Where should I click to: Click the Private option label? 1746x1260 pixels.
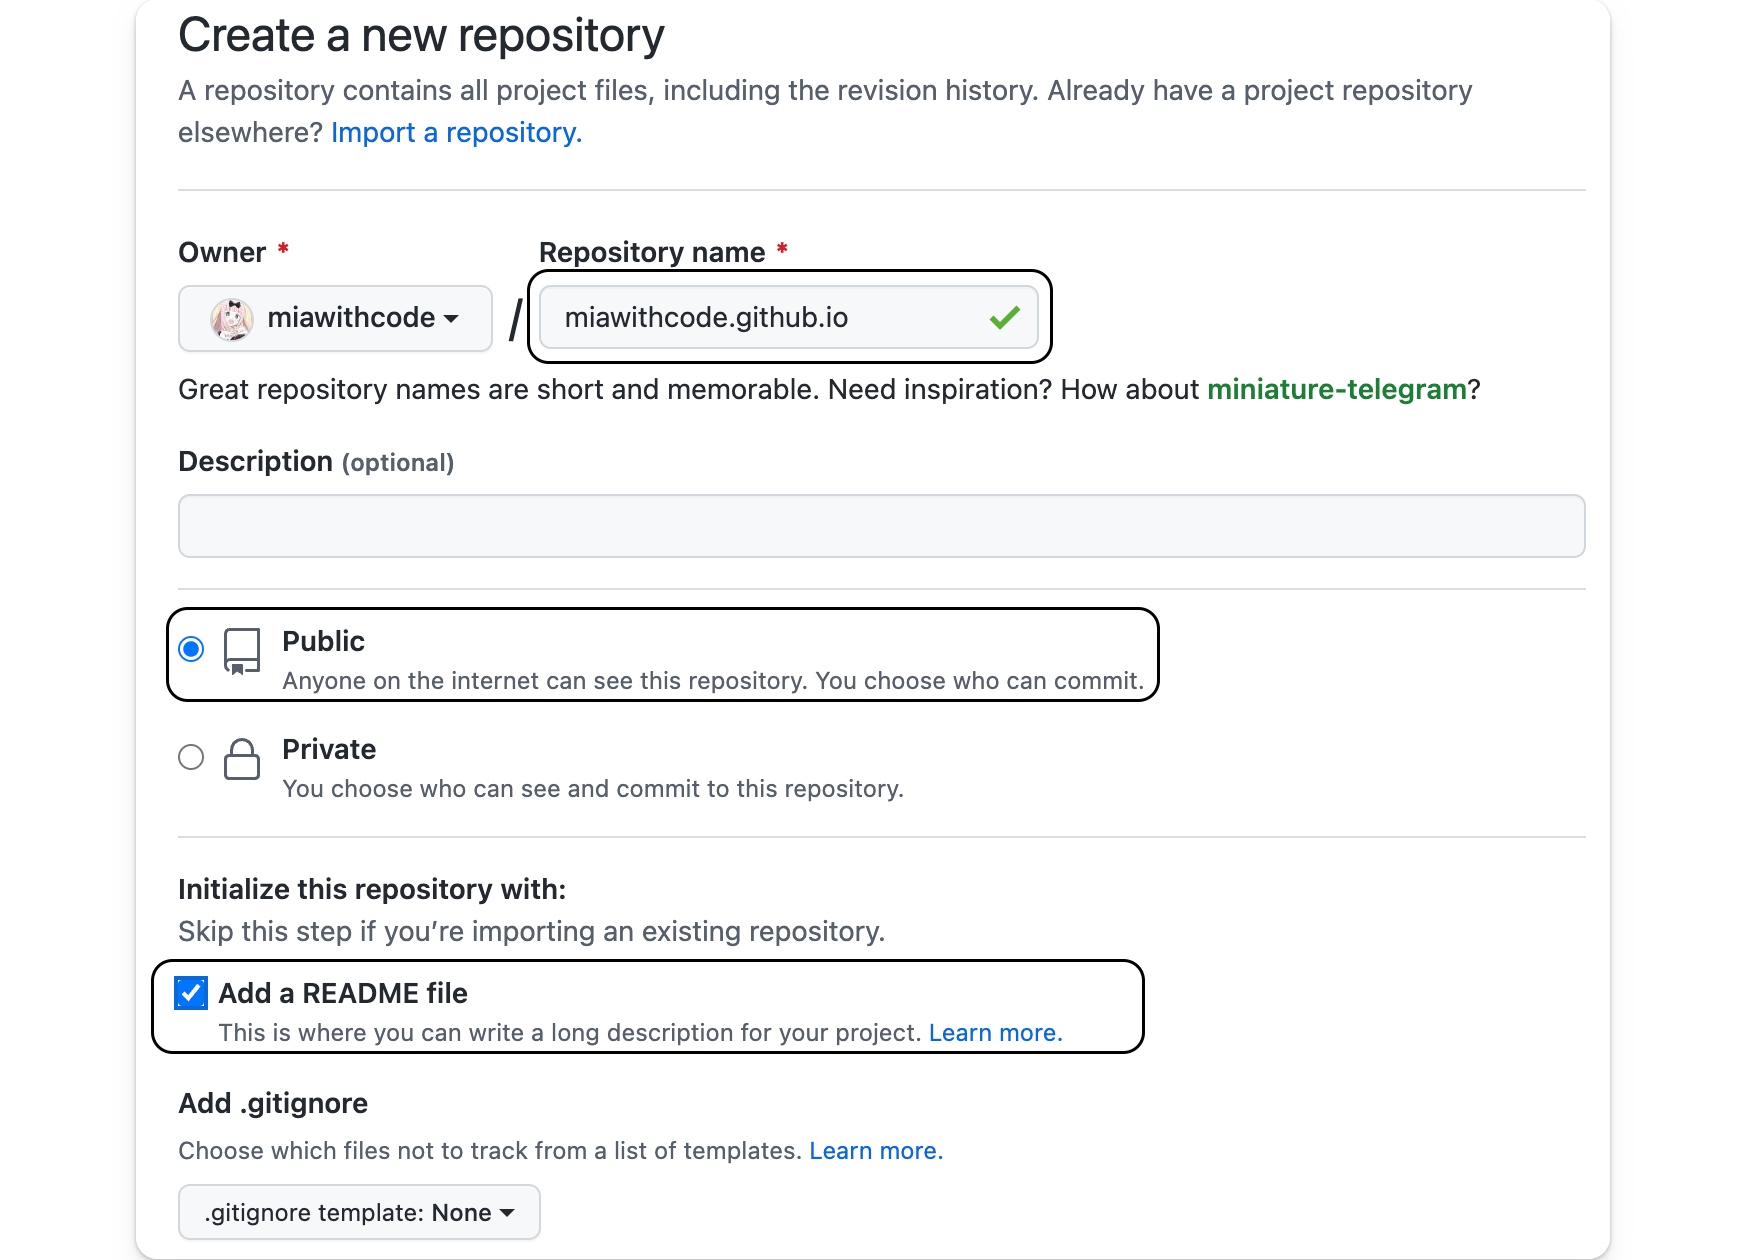(x=329, y=749)
